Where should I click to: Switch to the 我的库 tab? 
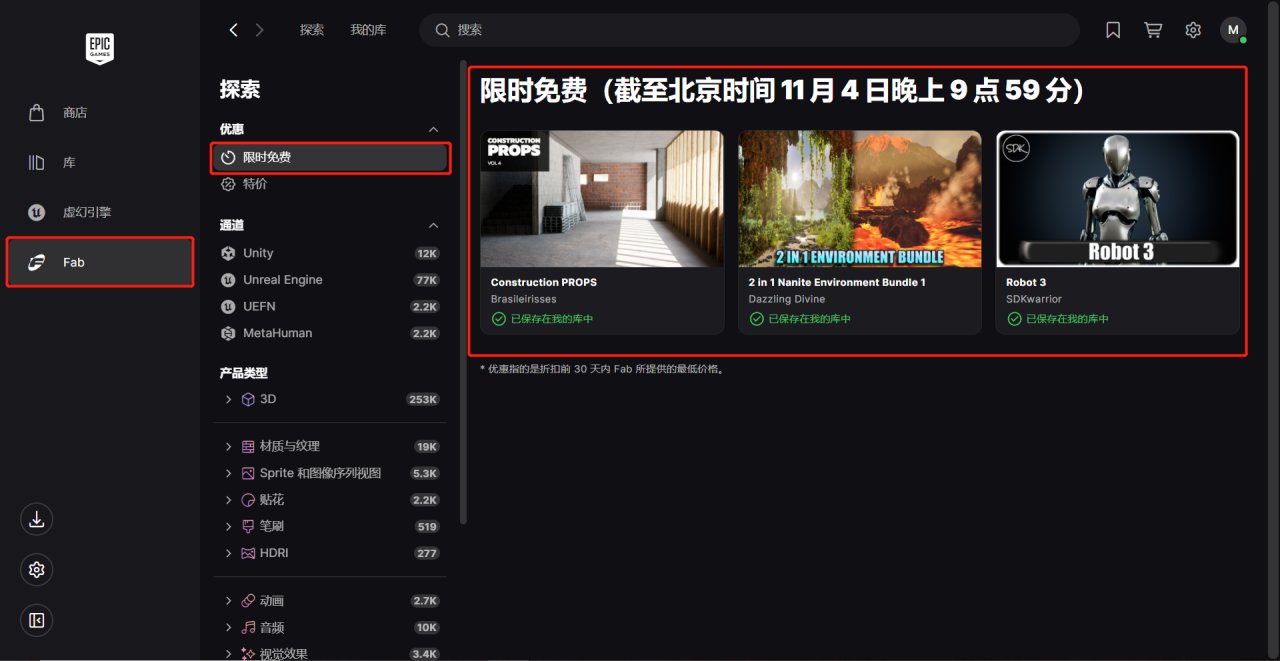pos(368,30)
